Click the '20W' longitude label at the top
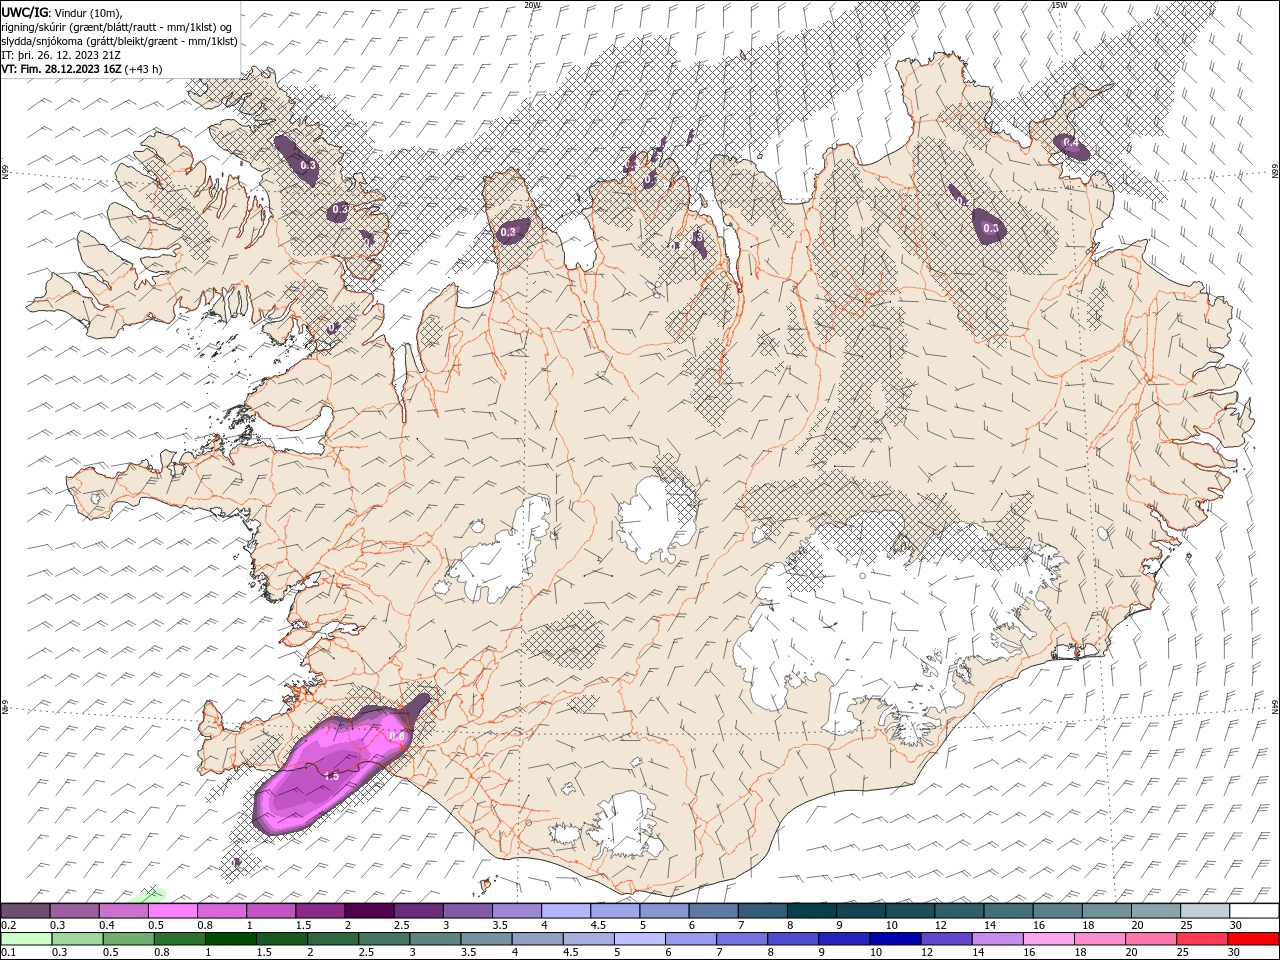1280x960 pixels. tap(532, 5)
